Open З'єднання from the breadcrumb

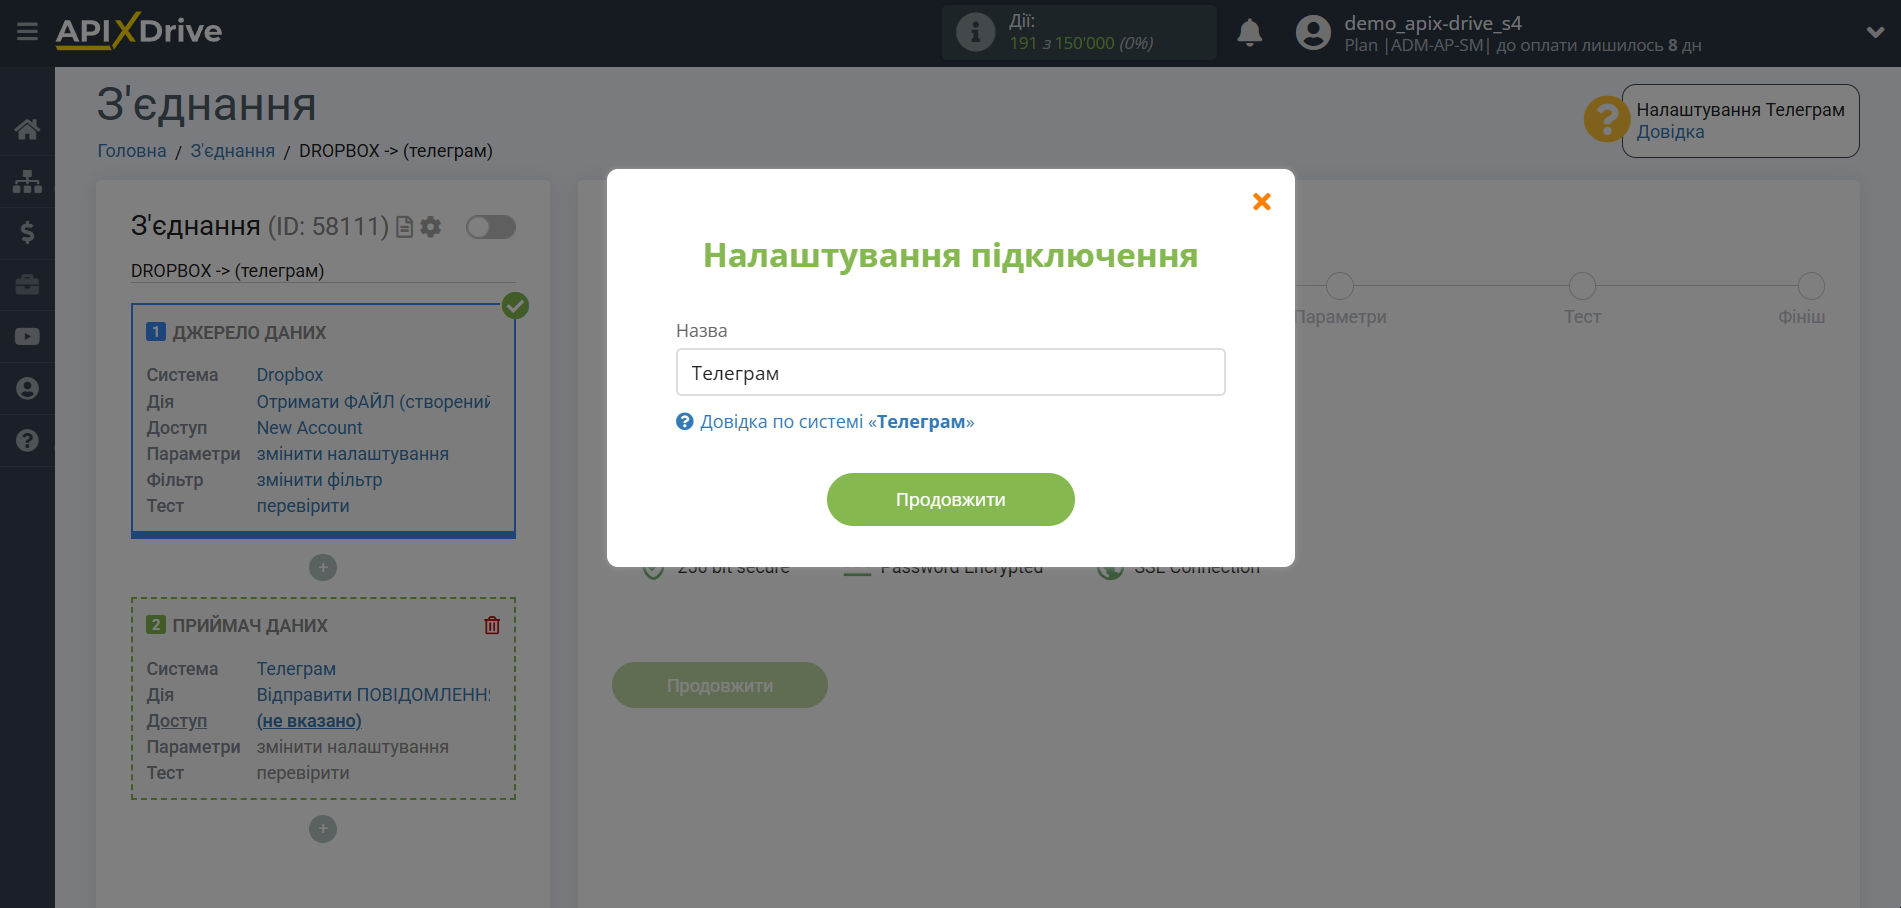pyautogui.click(x=231, y=150)
